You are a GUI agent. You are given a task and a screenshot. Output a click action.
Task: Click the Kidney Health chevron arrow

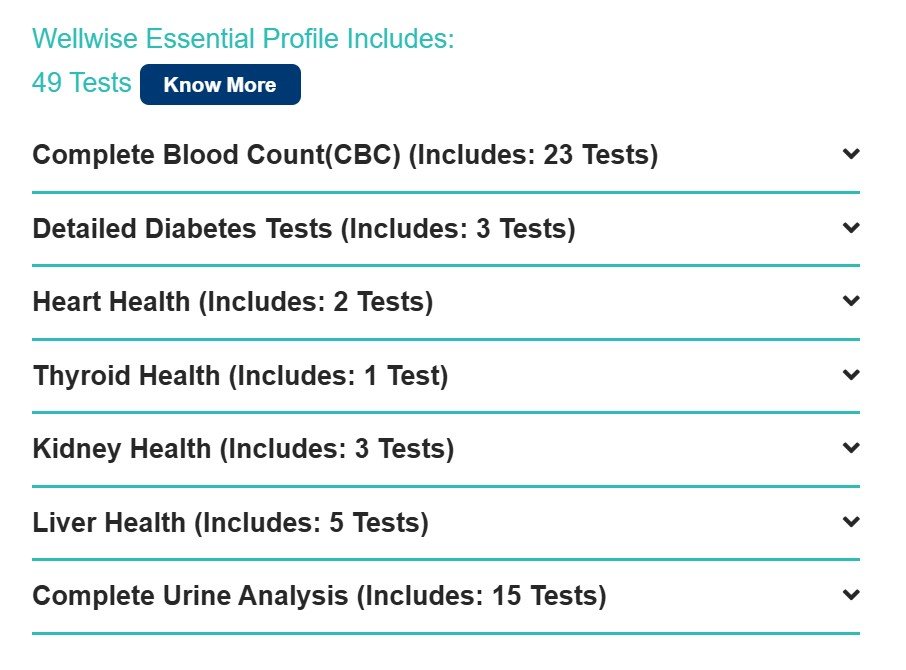851,448
